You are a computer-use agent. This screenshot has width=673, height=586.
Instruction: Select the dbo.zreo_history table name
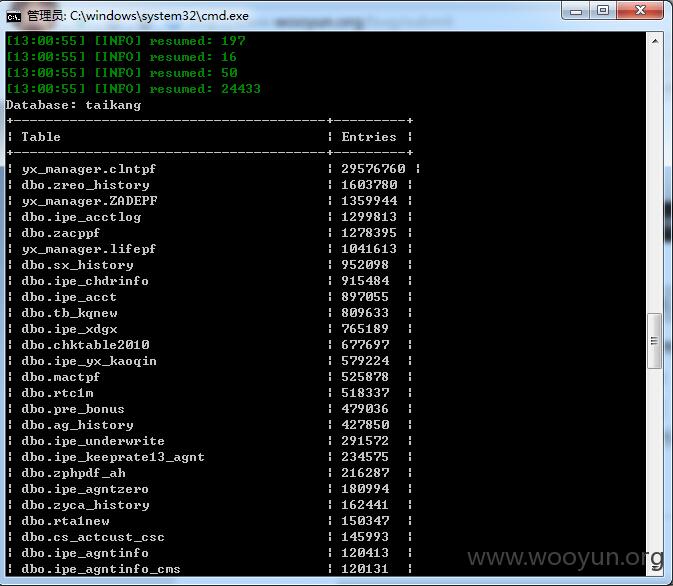click(x=85, y=185)
